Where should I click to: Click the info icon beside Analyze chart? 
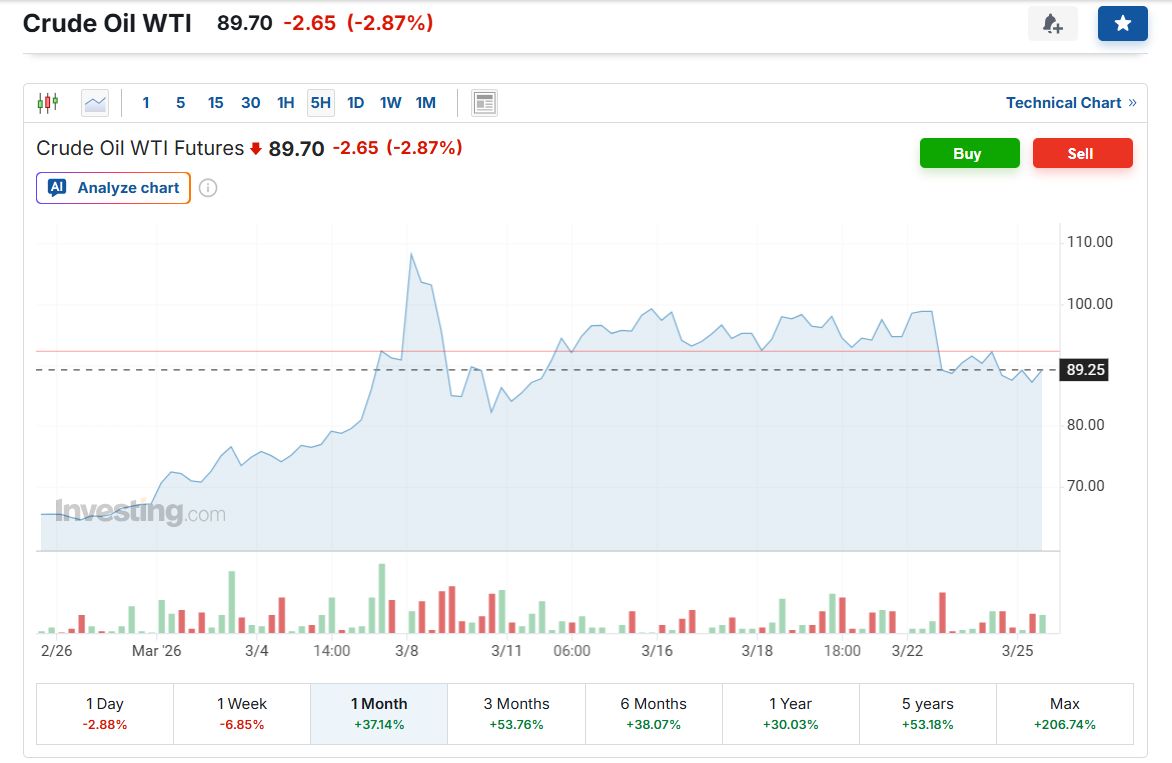tap(208, 188)
